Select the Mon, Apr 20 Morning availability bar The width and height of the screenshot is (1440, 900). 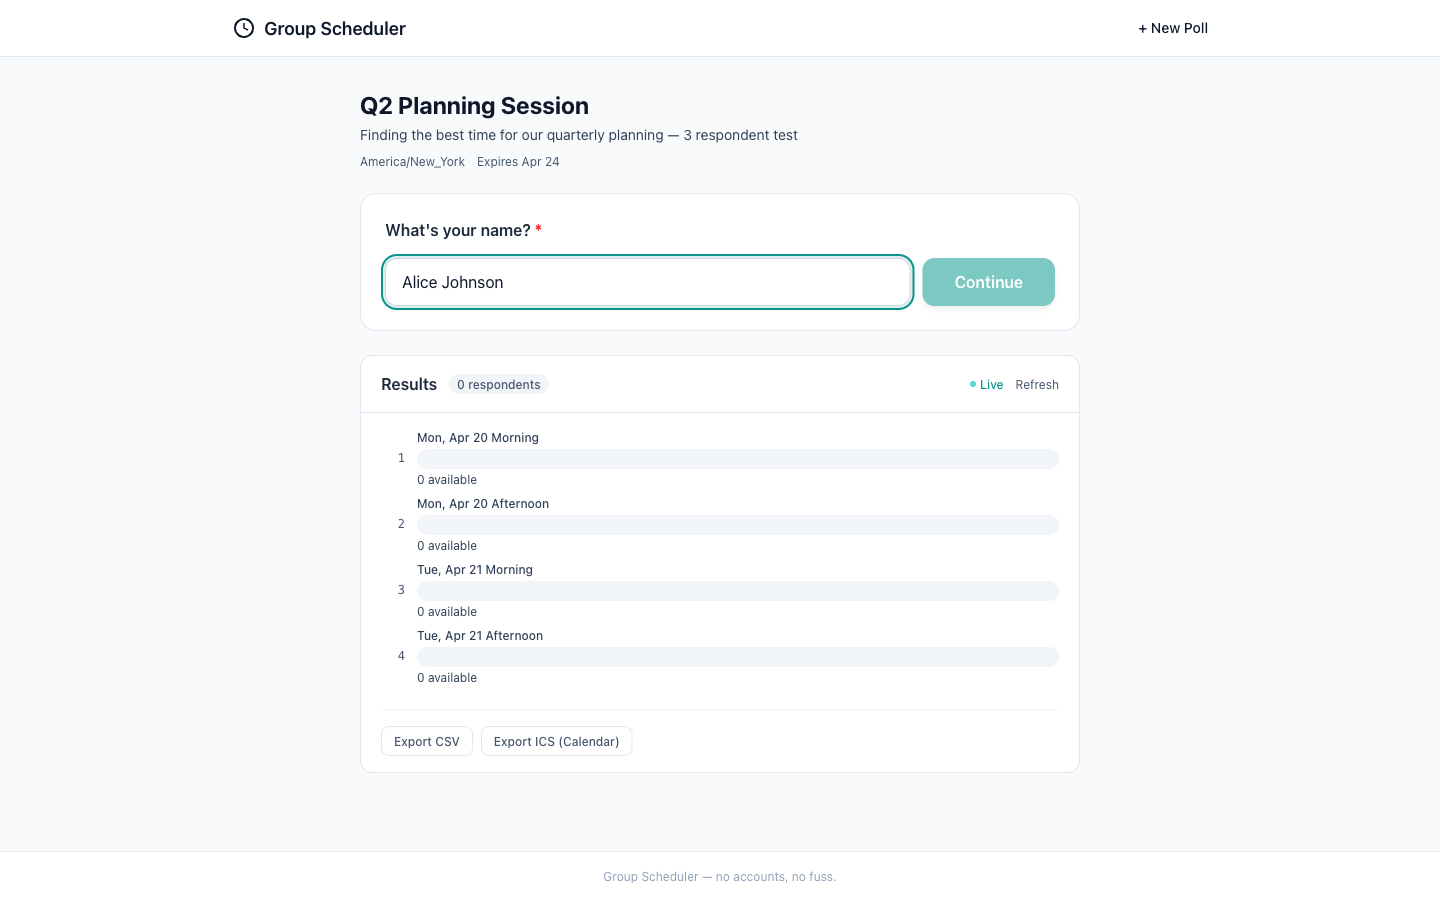[737, 459]
